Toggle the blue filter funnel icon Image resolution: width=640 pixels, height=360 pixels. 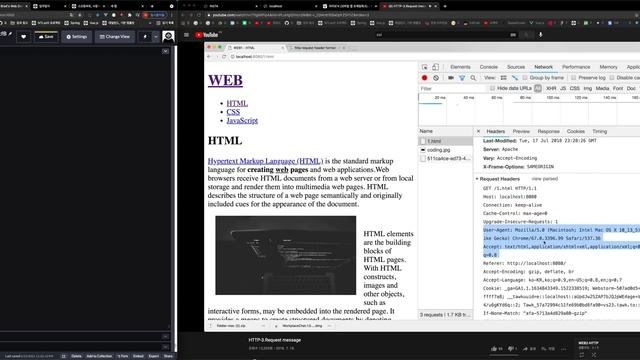pyautogui.click(x=462, y=78)
